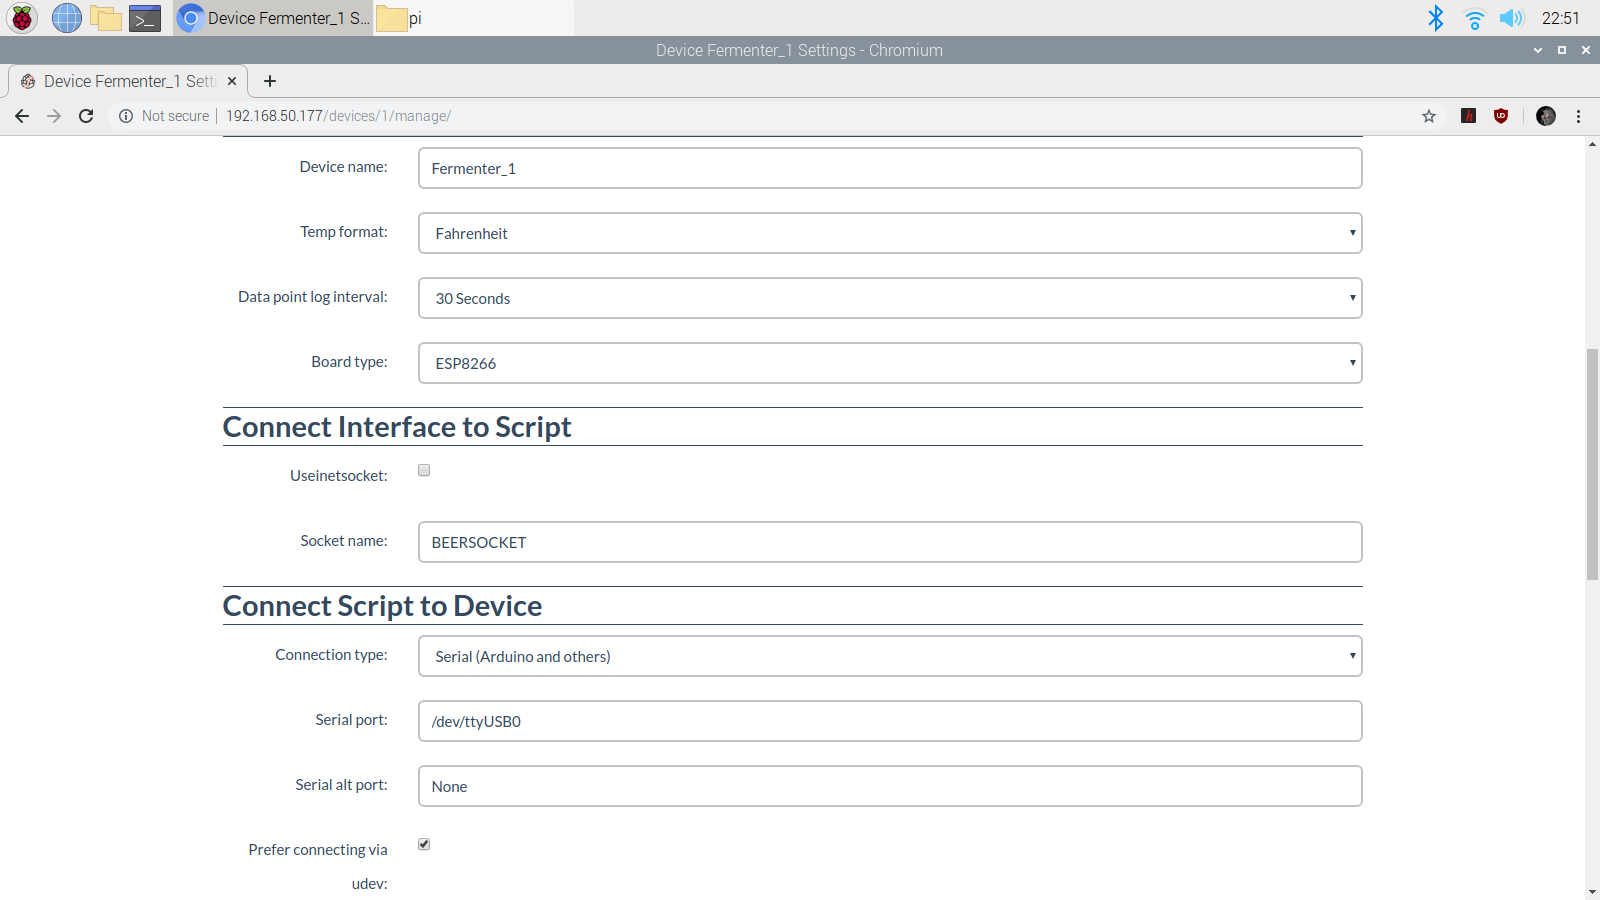Open the volume control
Image resolution: width=1600 pixels, height=900 pixels.
click(x=1511, y=18)
